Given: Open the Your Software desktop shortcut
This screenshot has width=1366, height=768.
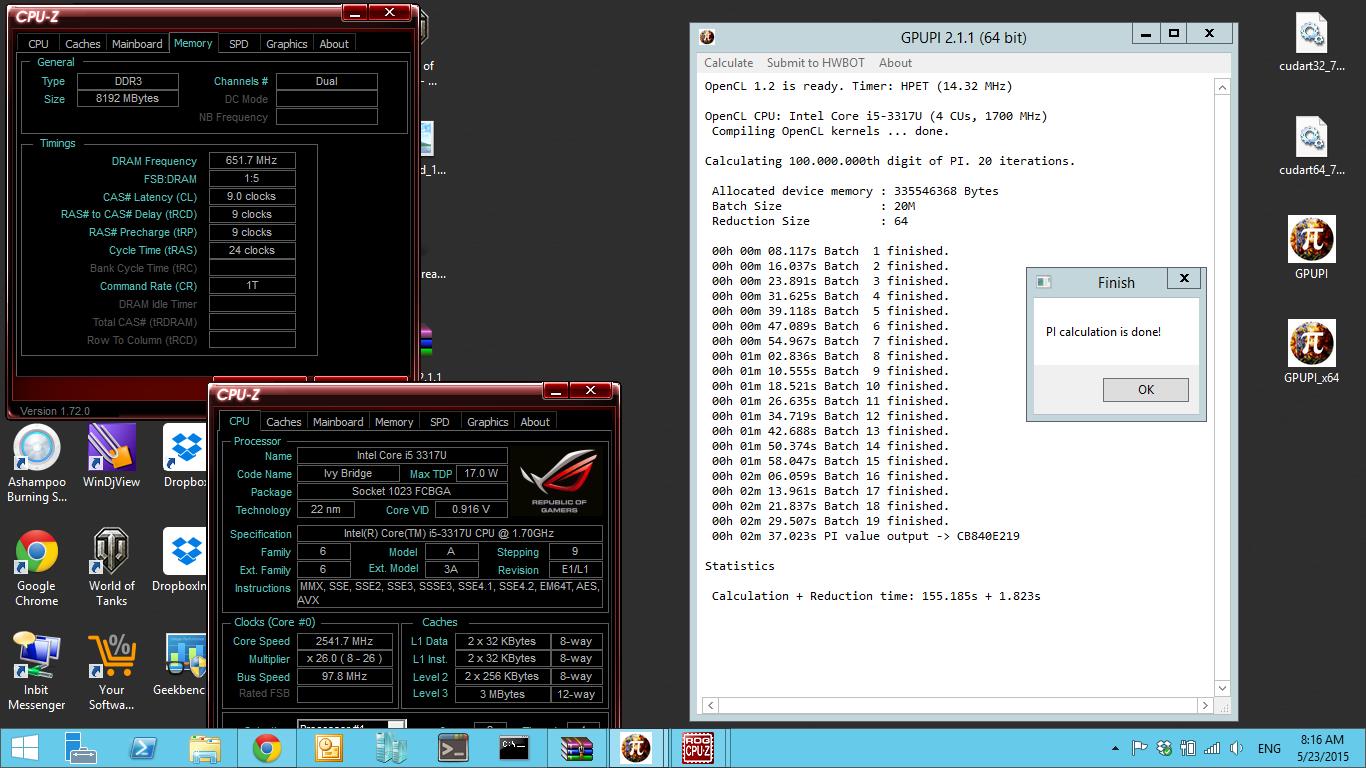Looking at the screenshot, I should pyautogui.click(x=111, y=671).
